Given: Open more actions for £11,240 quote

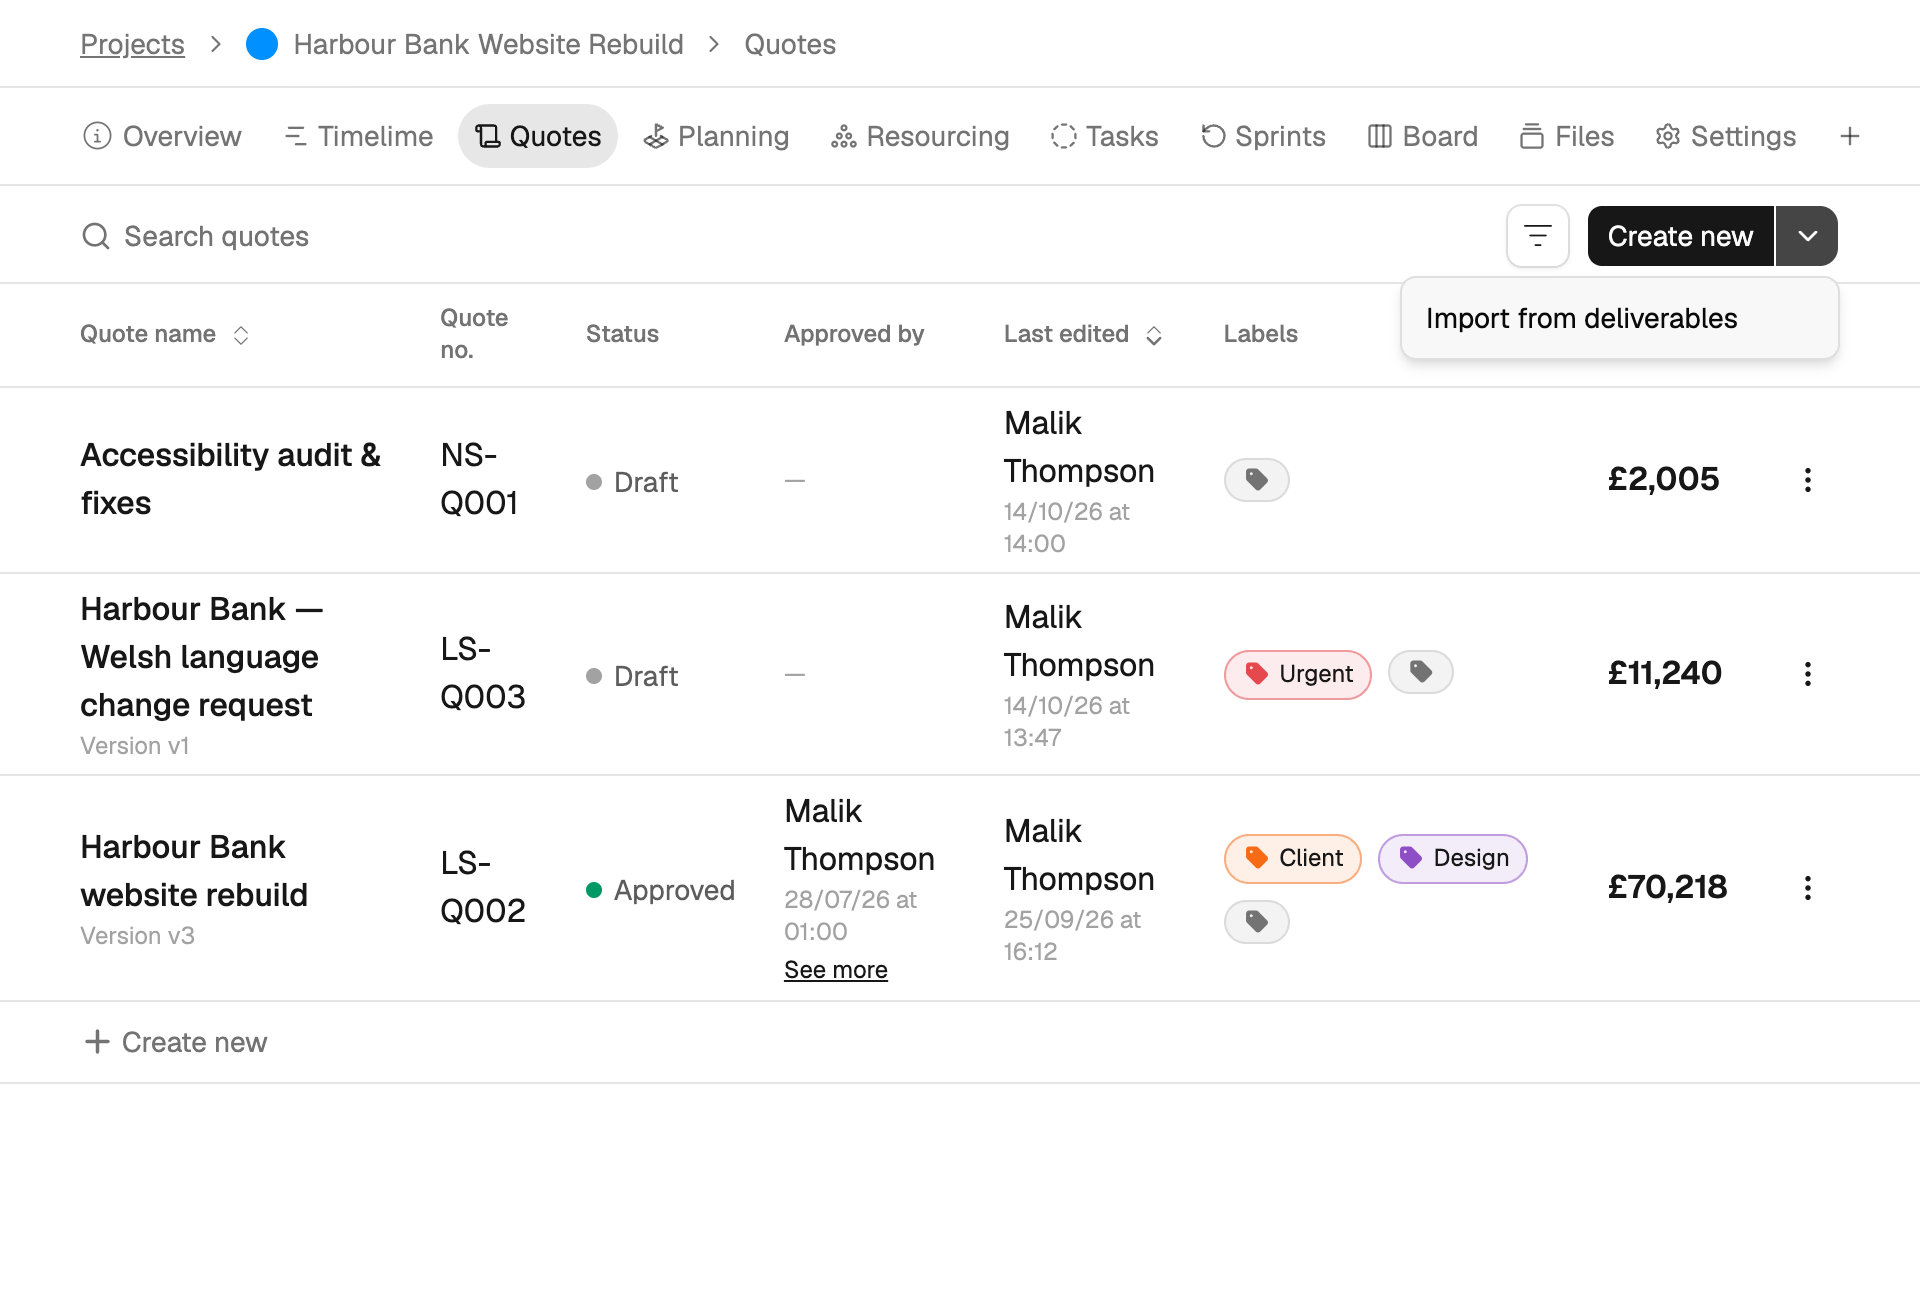Looking at the screenshot, I should point(1807,674).
